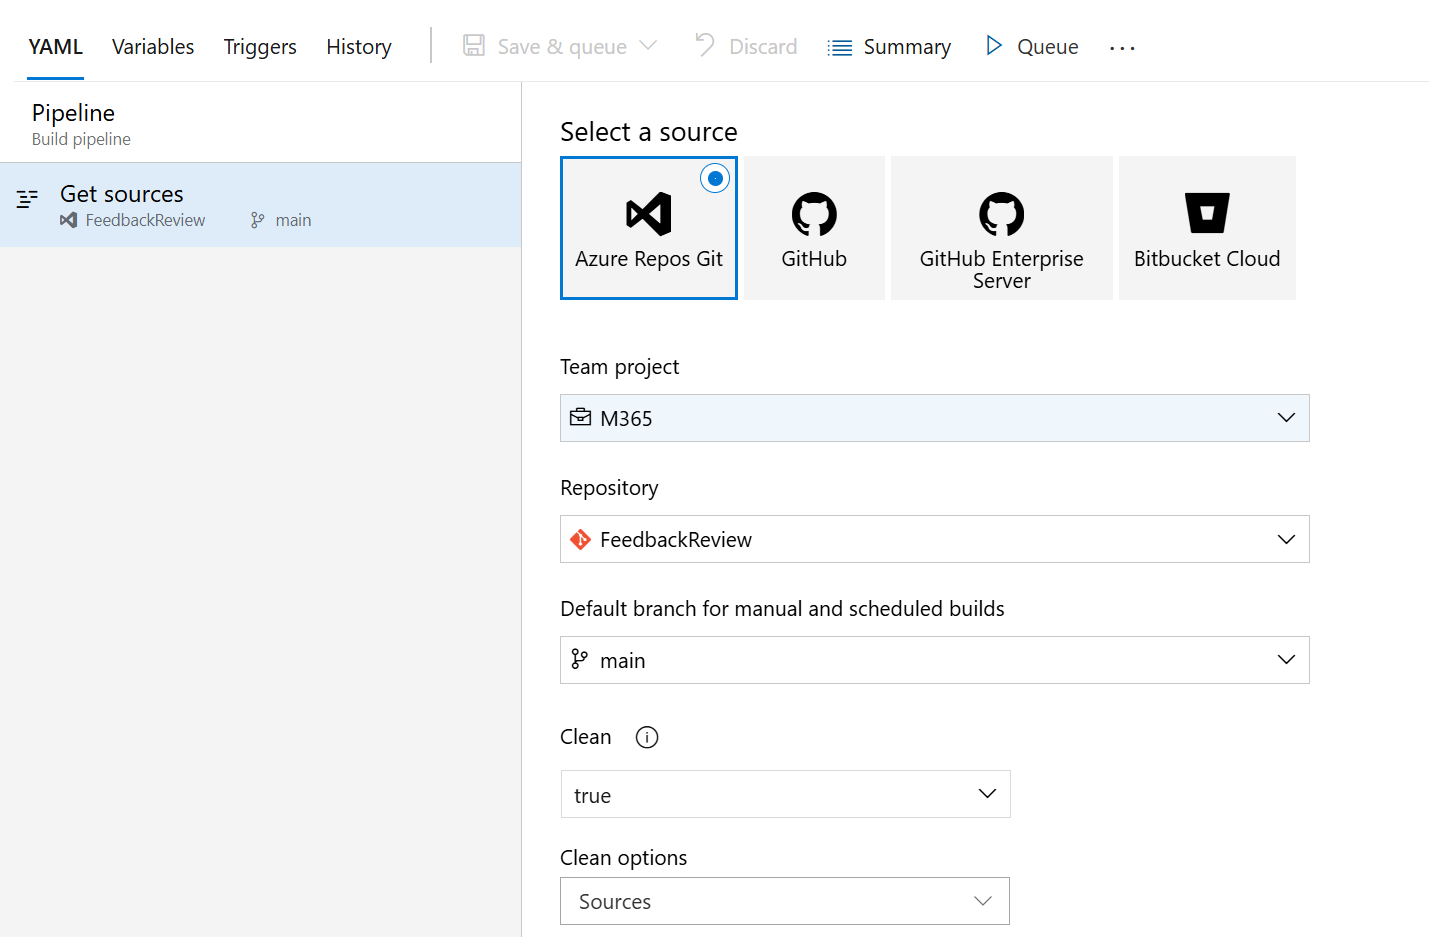Expand the Clean options chevron
This screenshot has height=937, width=1429.
(x=983, y=901)
